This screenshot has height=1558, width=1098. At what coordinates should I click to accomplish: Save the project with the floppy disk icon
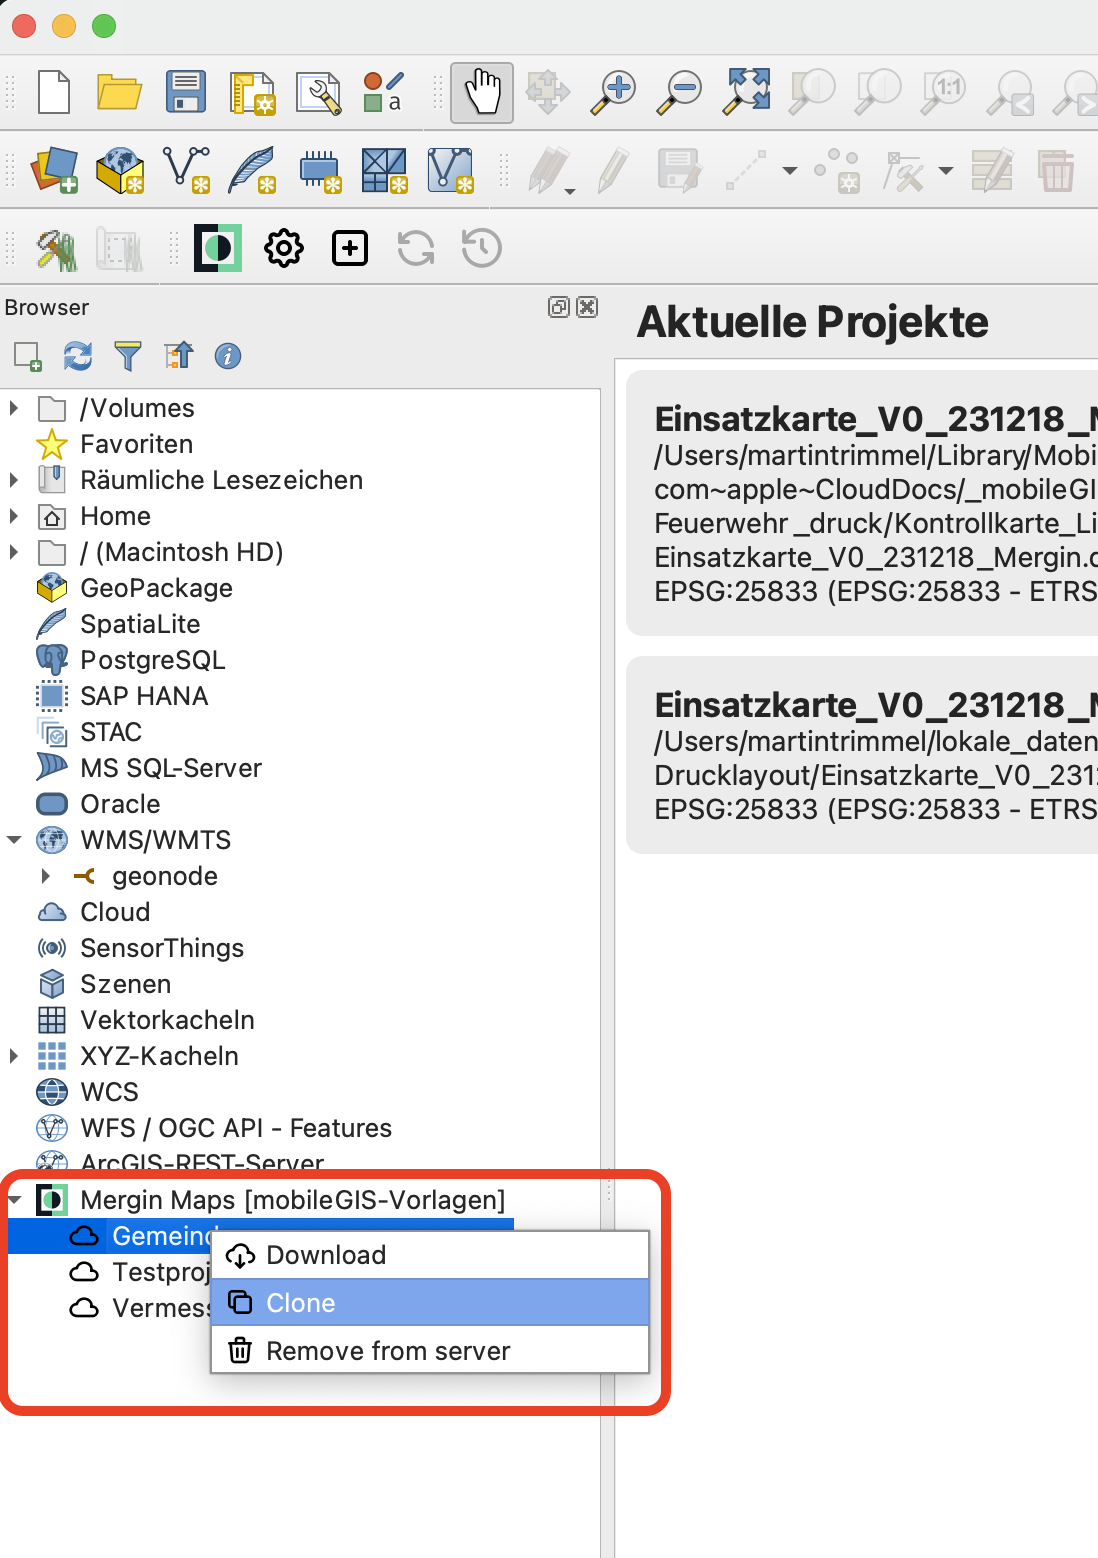(185, 92)
